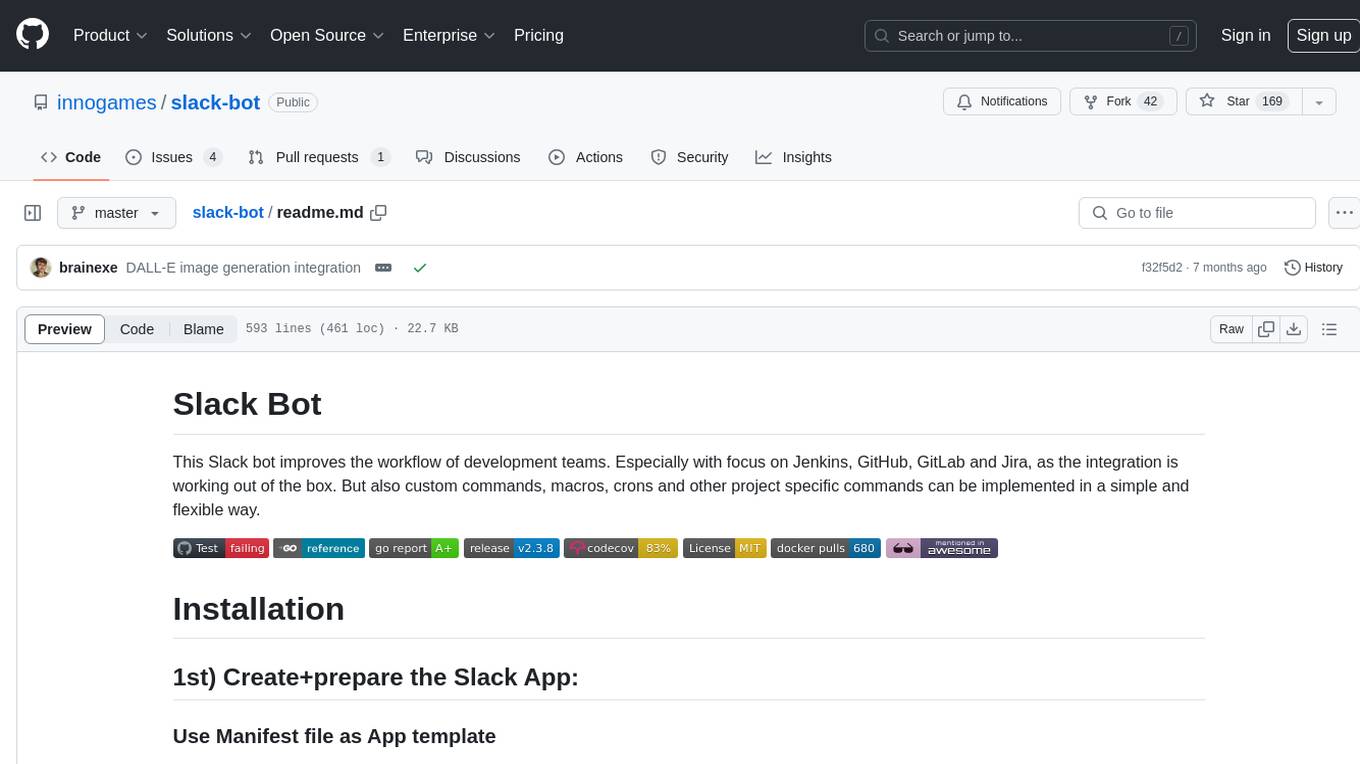Click Sign in link
This screenshot has width=1360, height=764.
point(1245,35)
